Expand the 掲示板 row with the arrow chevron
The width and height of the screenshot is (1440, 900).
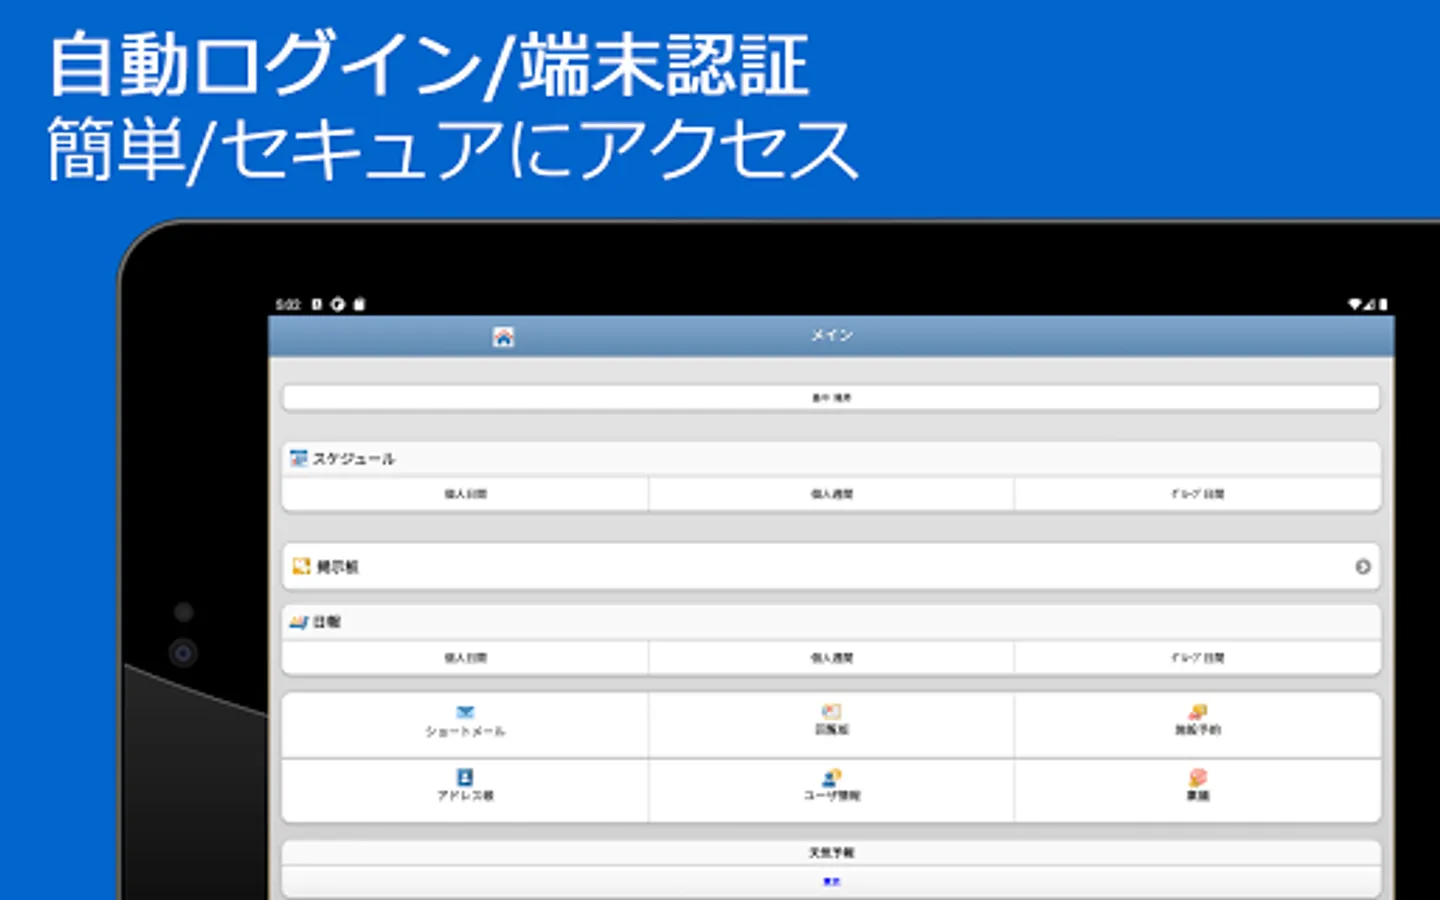1362,567
